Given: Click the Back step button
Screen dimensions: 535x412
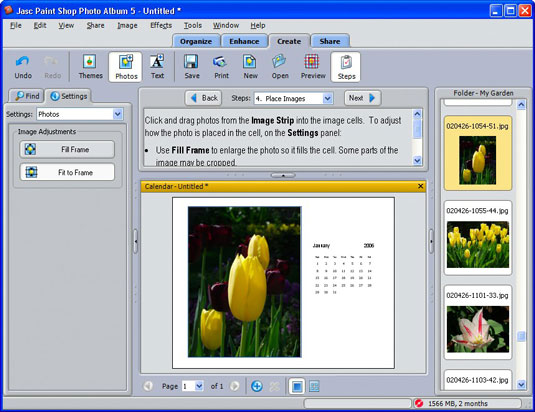Looking at the screenshot, I should tap(203, 98).
